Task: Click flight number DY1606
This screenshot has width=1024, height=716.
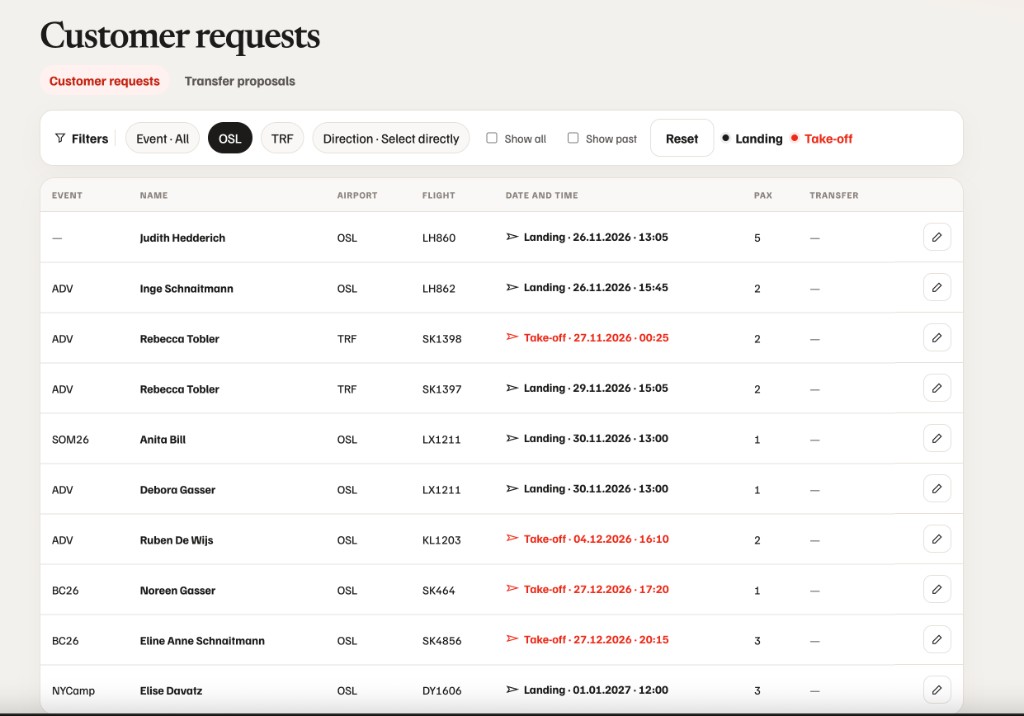Action: coord(441,691)
